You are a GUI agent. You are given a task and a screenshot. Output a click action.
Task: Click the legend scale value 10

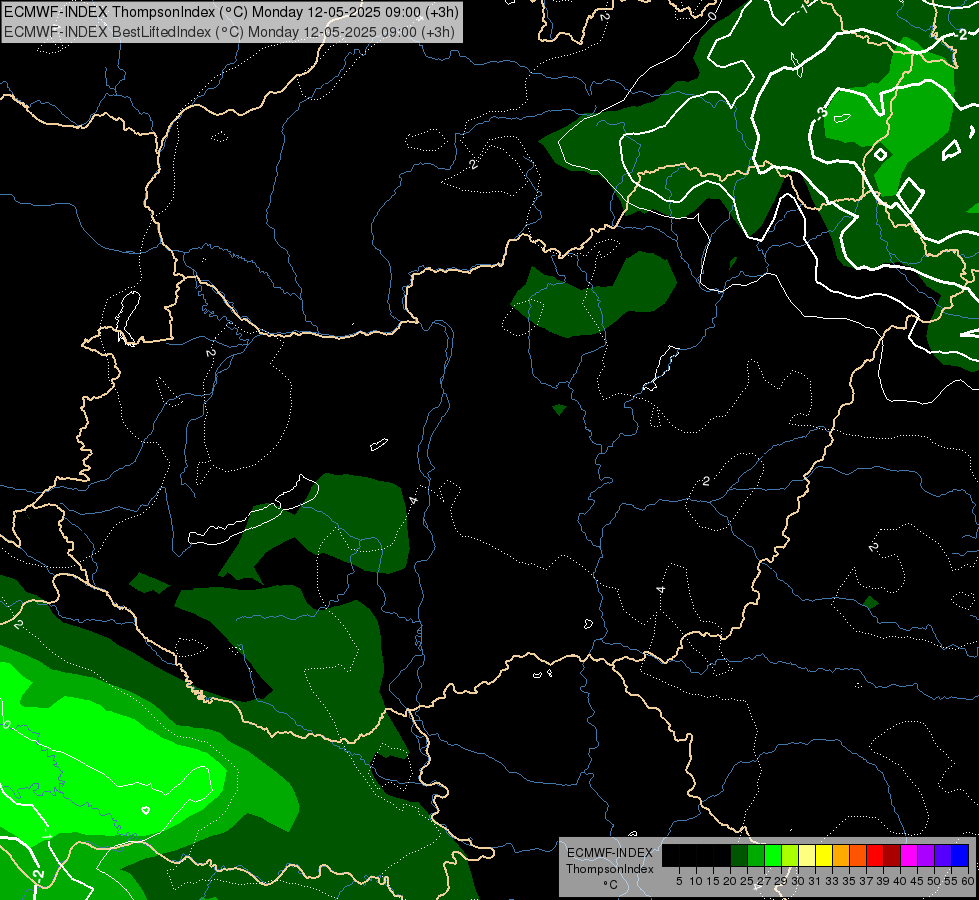click(696, 881)
